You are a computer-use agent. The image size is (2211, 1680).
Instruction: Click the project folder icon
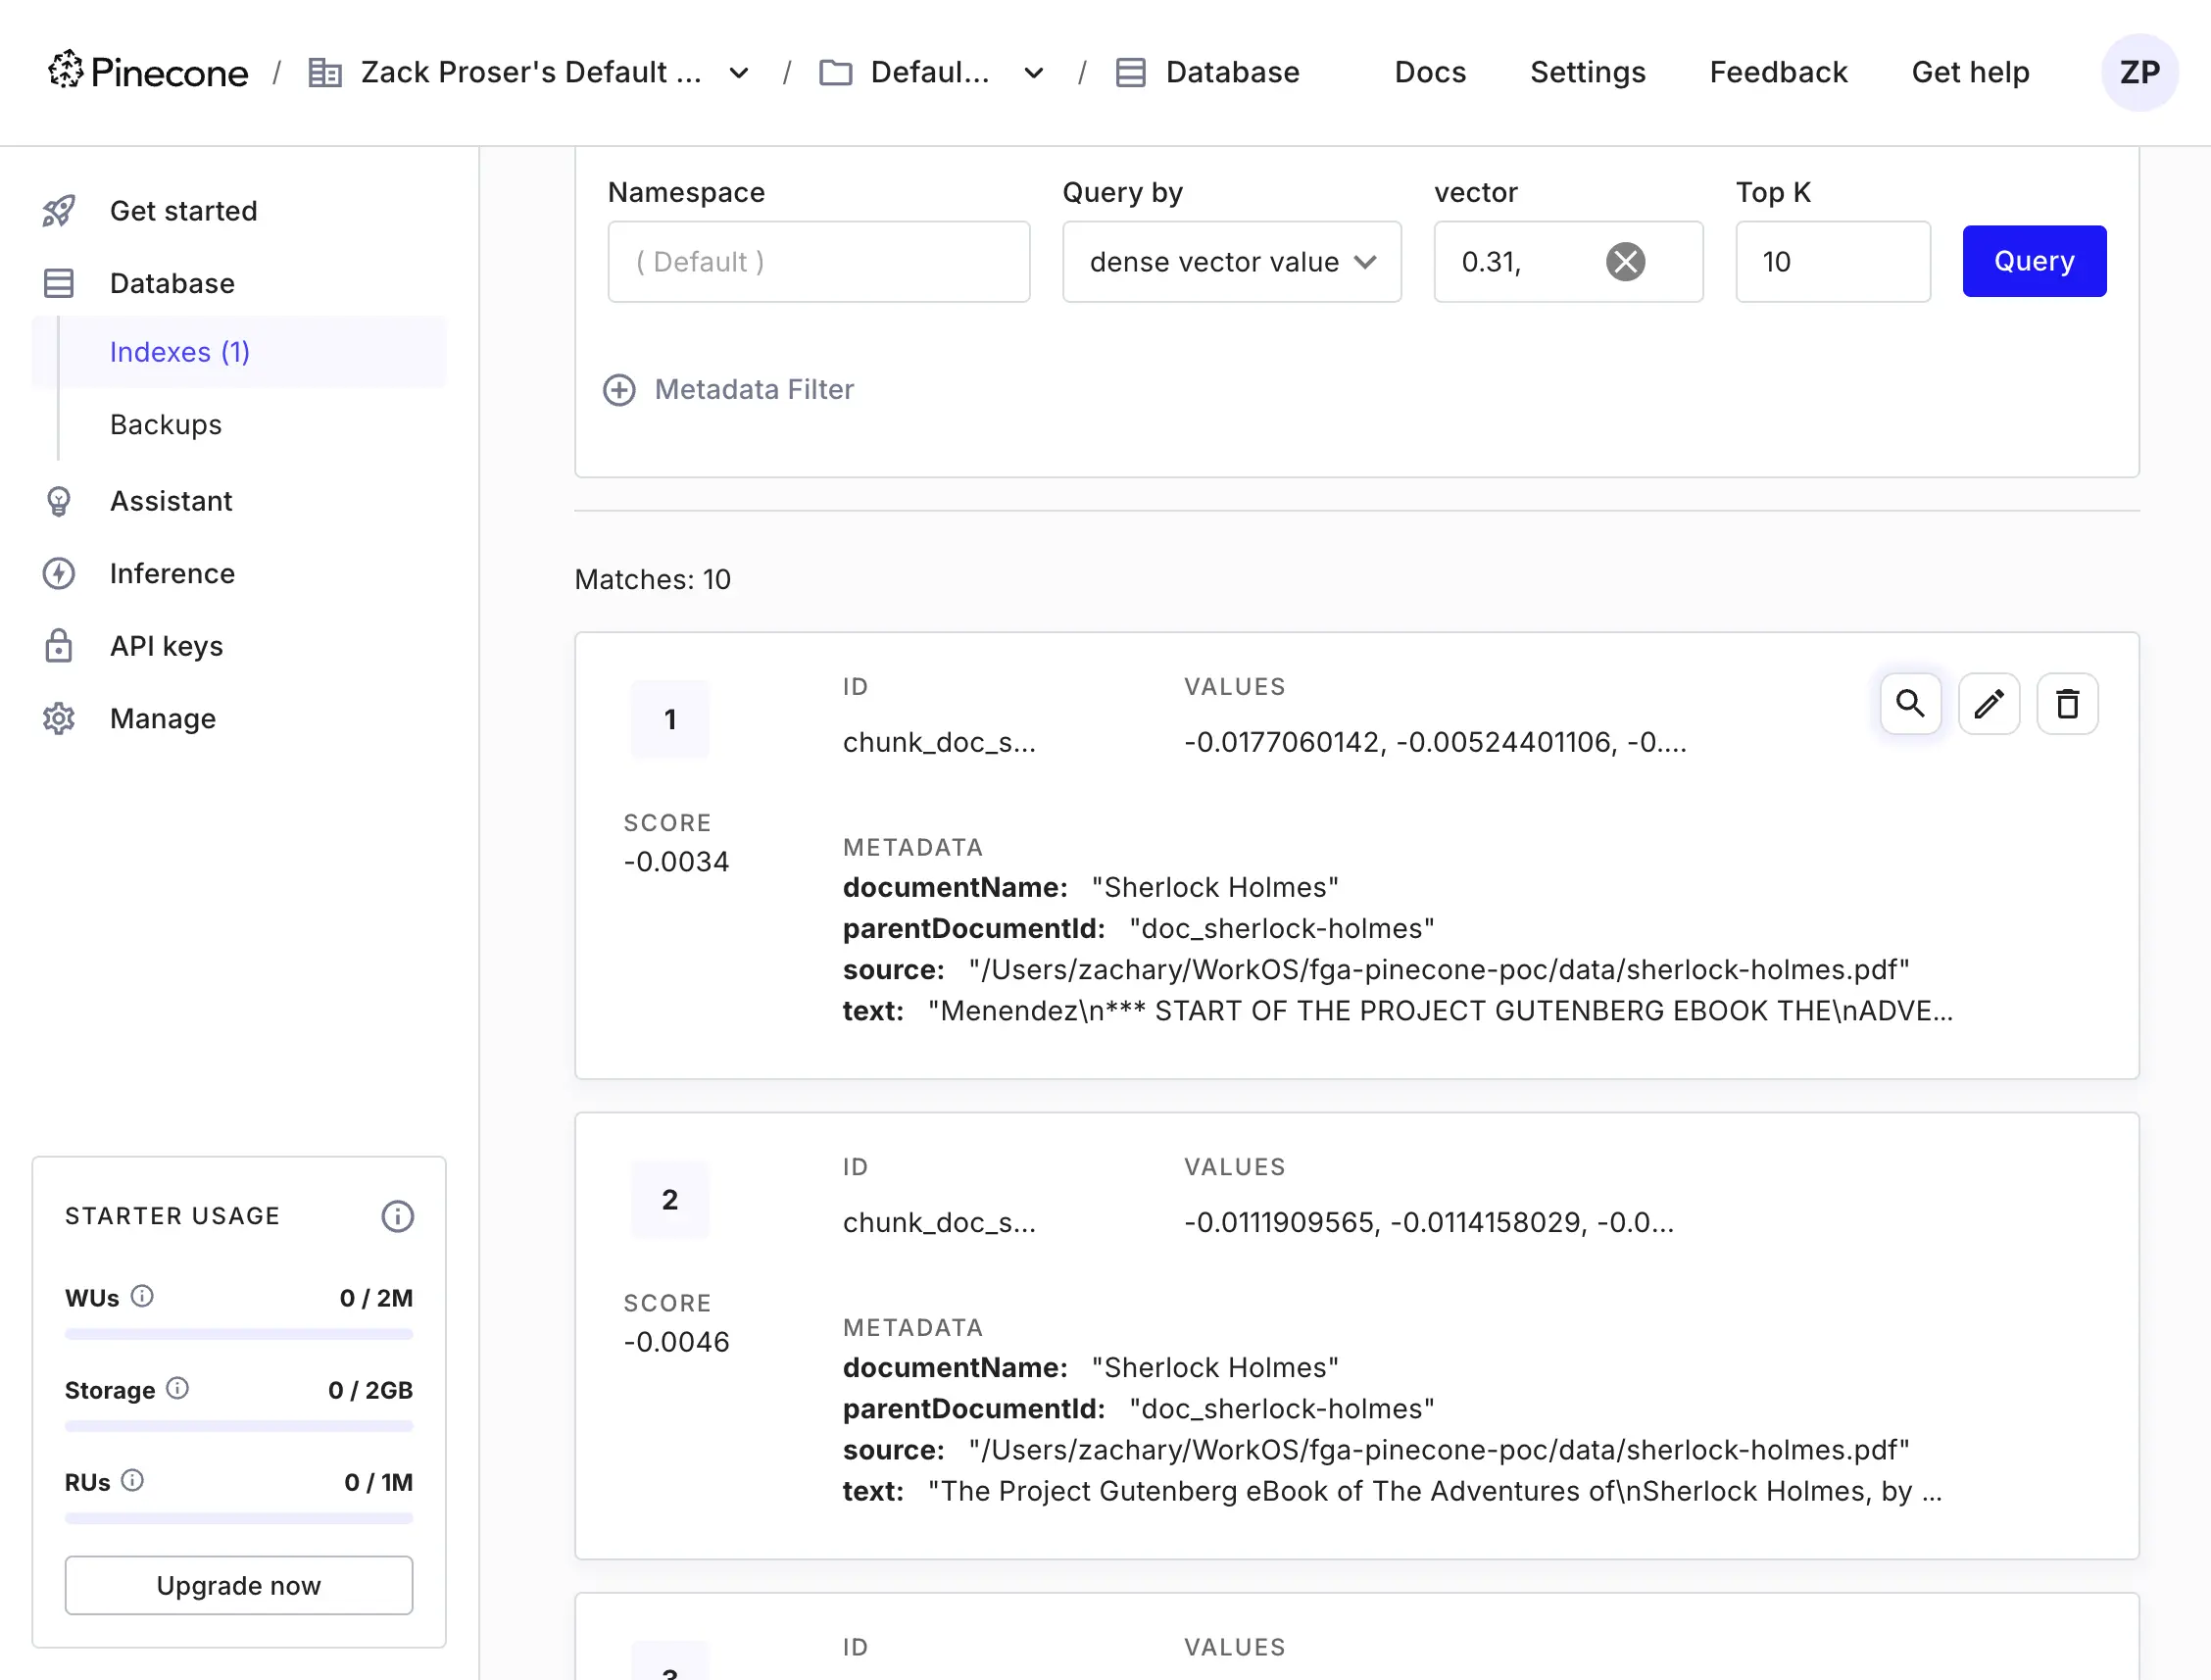point(836,73)
